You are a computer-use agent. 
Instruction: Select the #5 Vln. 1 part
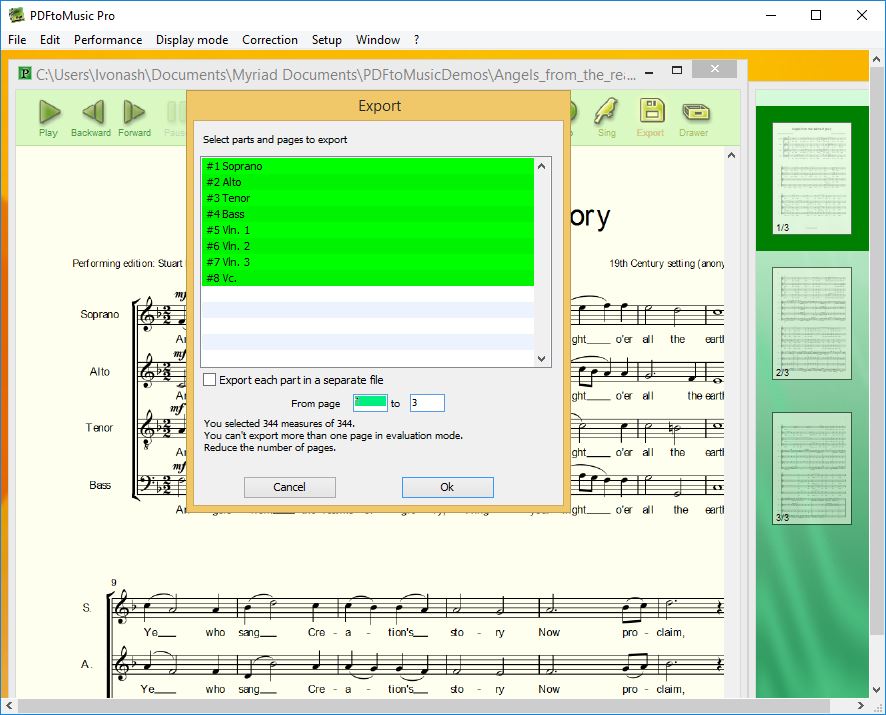(x=367, y=230)
